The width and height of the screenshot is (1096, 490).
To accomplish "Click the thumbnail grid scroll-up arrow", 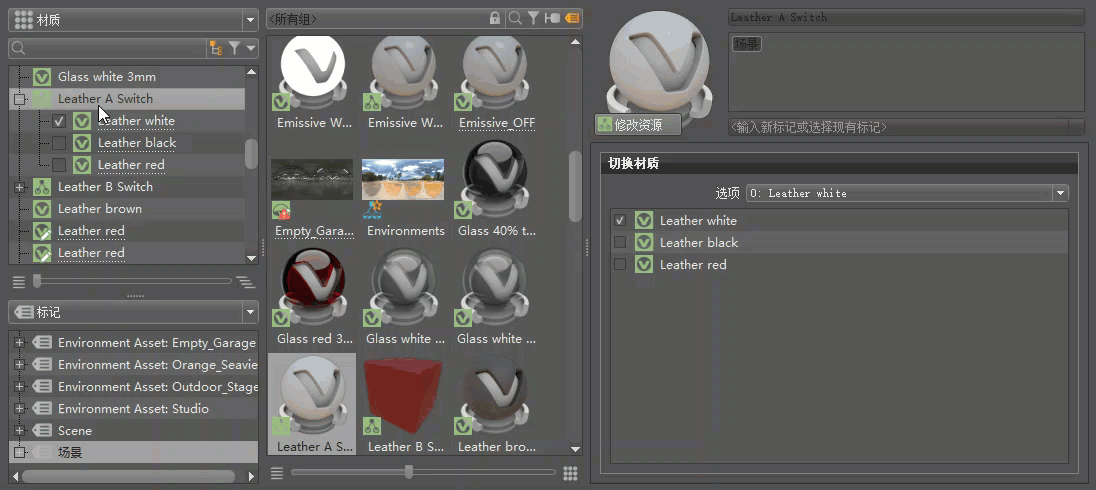I will [x=575, y=42].
